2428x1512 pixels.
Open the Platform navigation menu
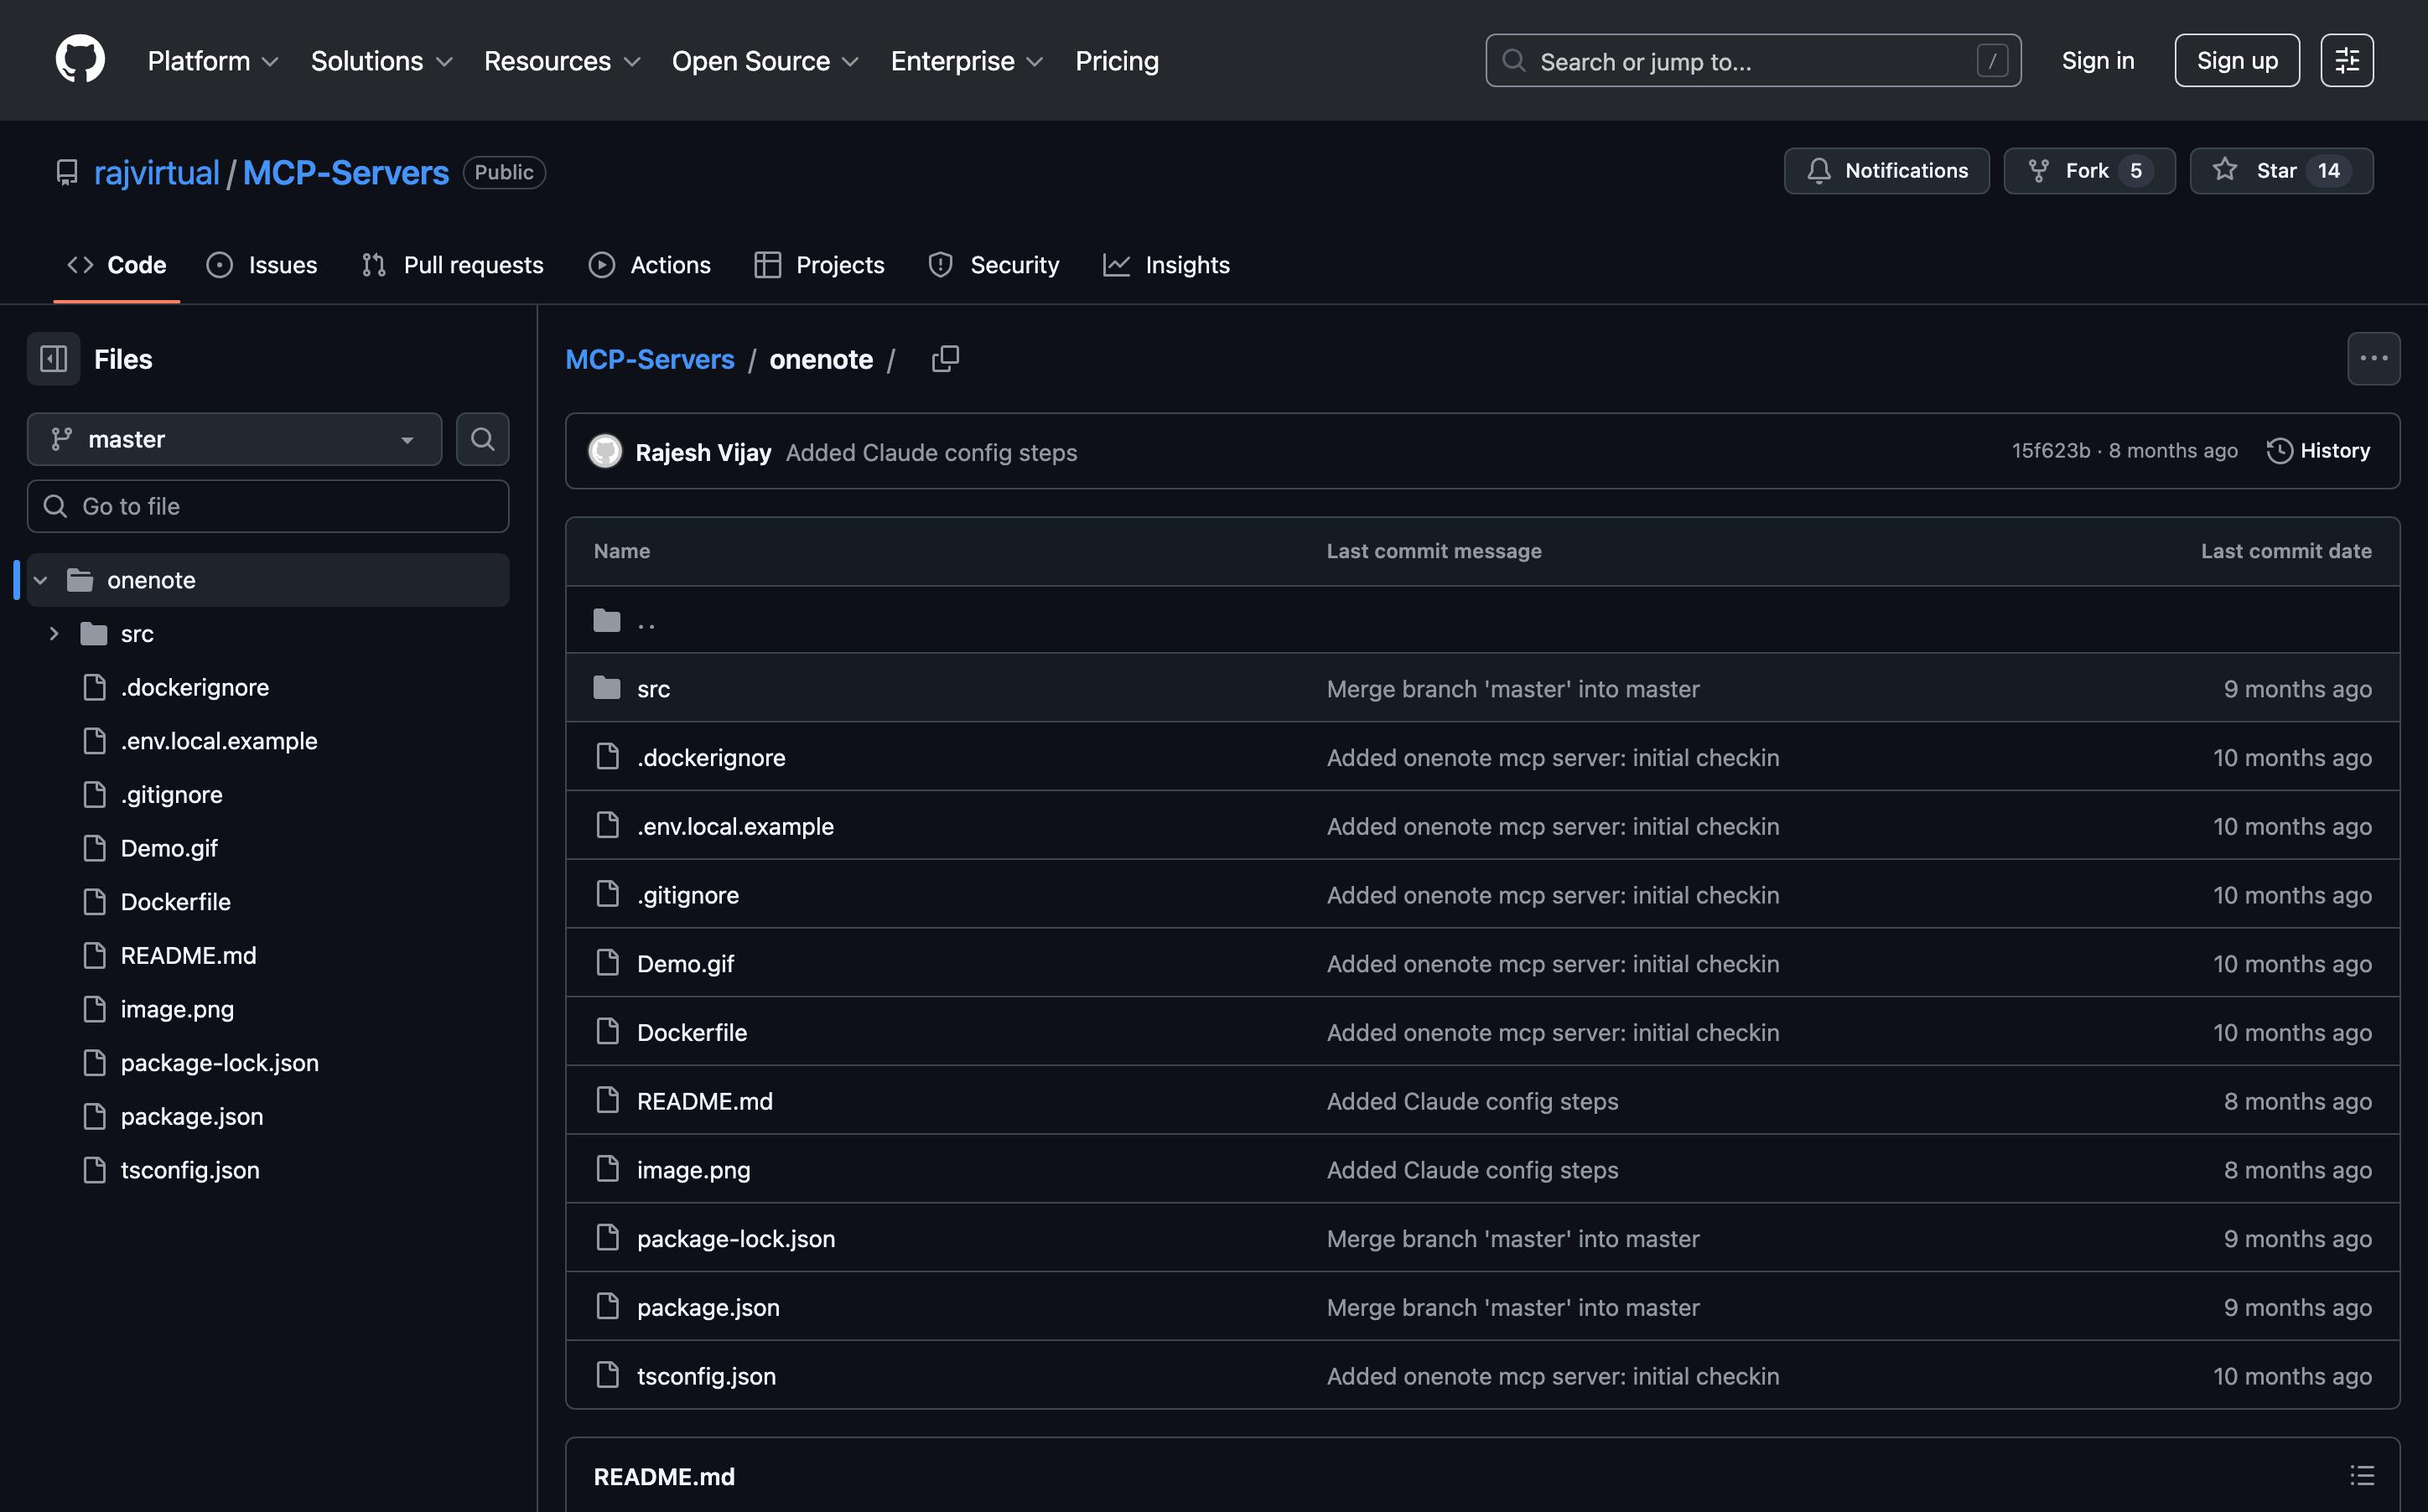point(212,61)
